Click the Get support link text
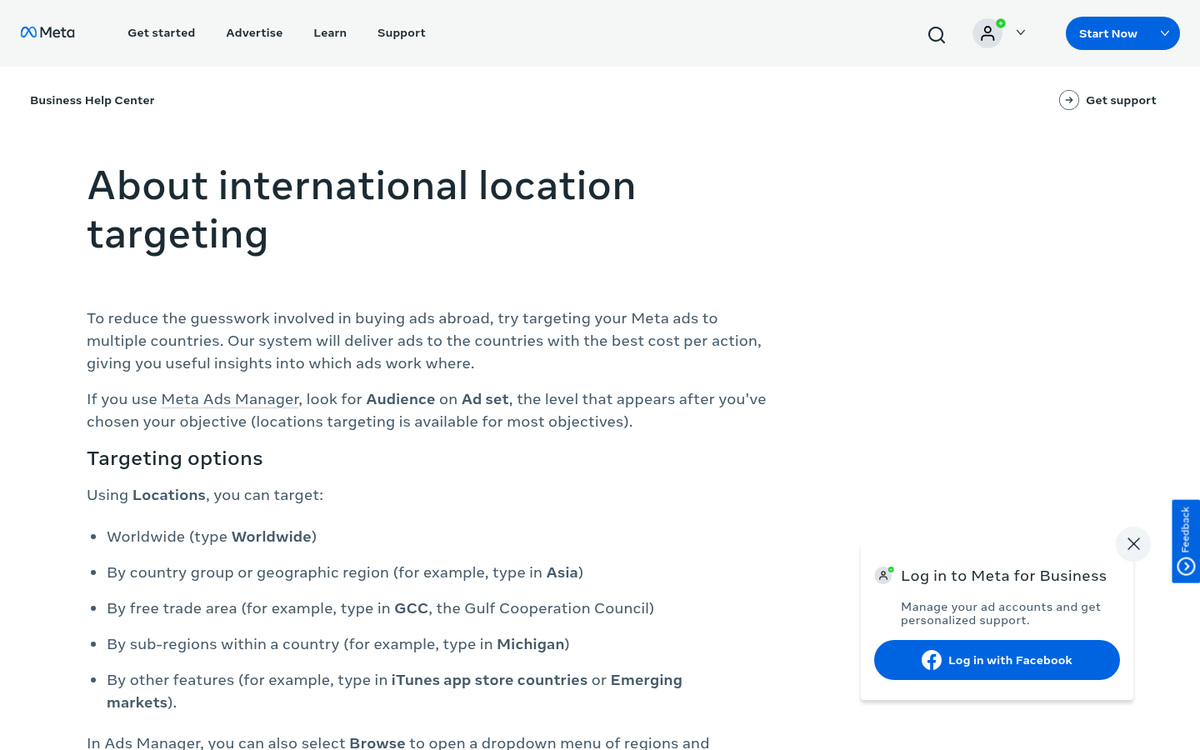The width and height of the screenshot is (1200, 750). click(x=1120, y=100)
